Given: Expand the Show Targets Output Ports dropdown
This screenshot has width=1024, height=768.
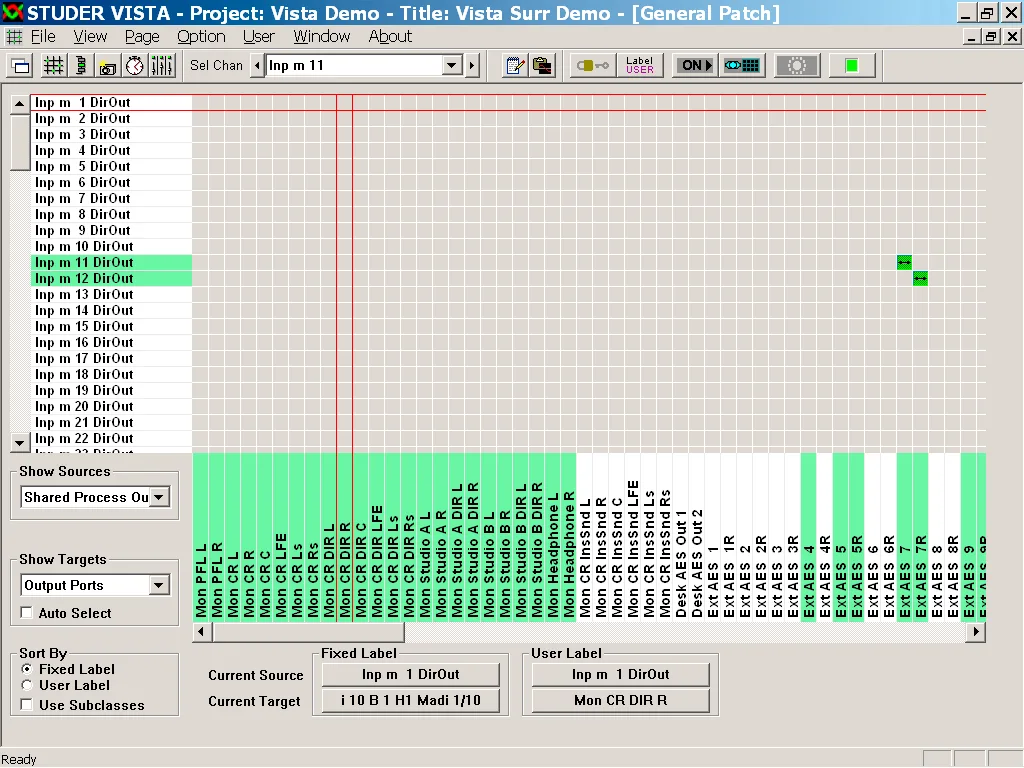Looking at the screenshot, I should [x=159, y=586].
